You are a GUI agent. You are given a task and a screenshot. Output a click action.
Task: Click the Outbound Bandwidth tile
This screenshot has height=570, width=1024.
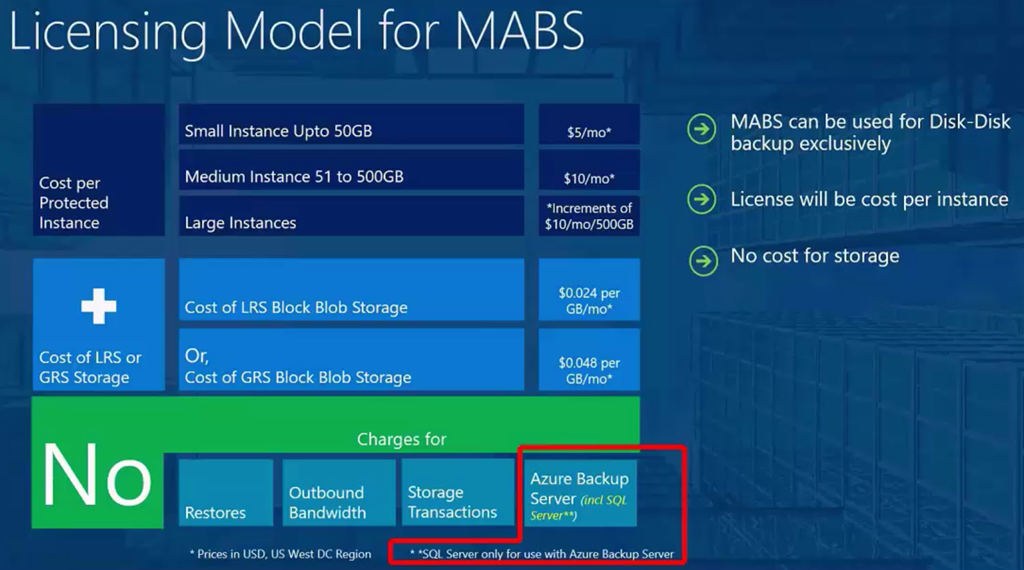coord(339,493)
